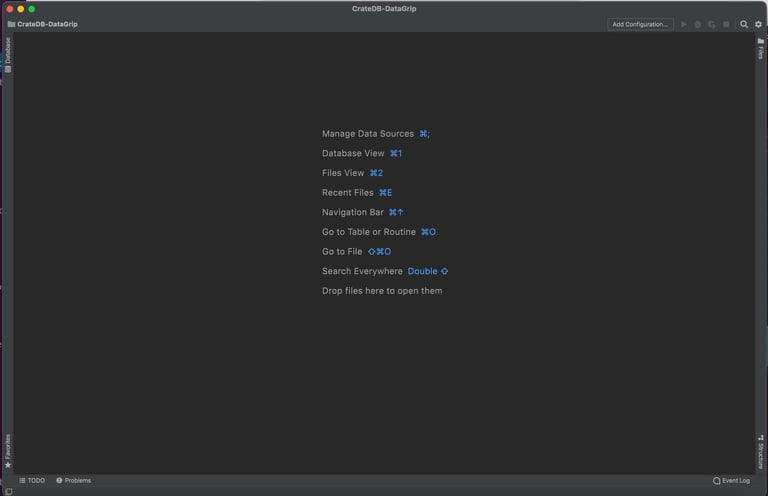Click the Manage Data Sources hint text
768x496 pixels.
(368, 134)
